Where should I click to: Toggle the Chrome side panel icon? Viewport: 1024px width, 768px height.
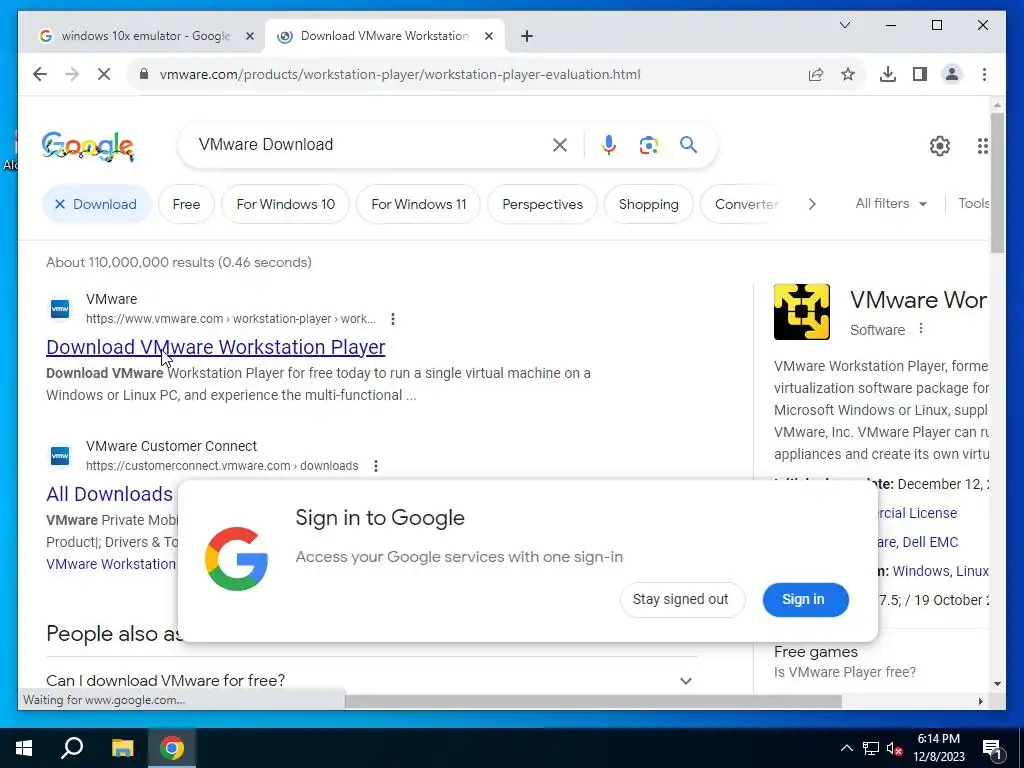(x=920, y=74)
